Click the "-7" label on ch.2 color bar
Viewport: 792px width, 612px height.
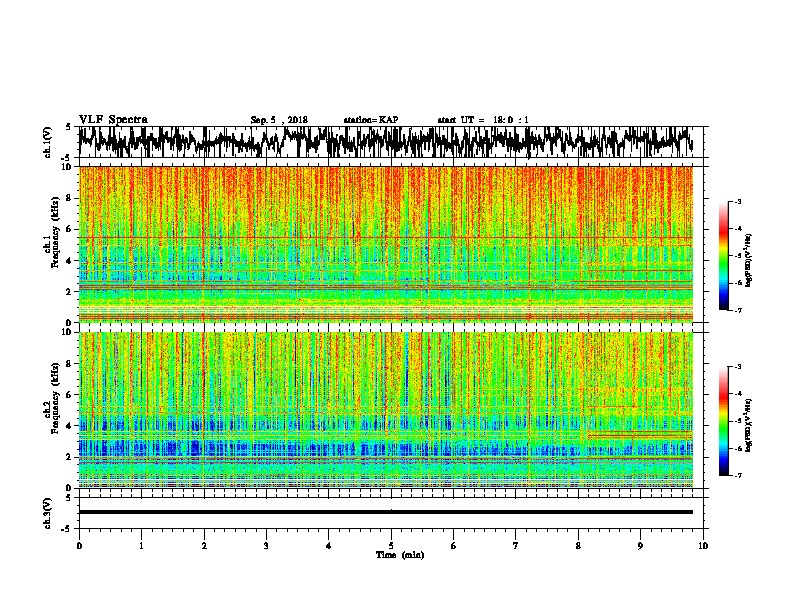[737, 475]
